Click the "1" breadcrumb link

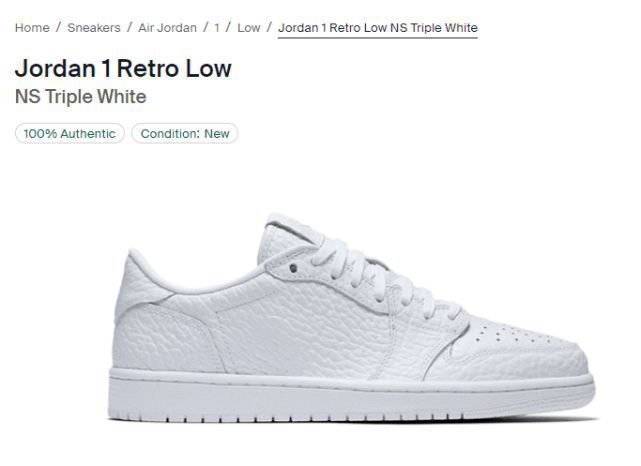pyautogui.click(x=217, y=27)
